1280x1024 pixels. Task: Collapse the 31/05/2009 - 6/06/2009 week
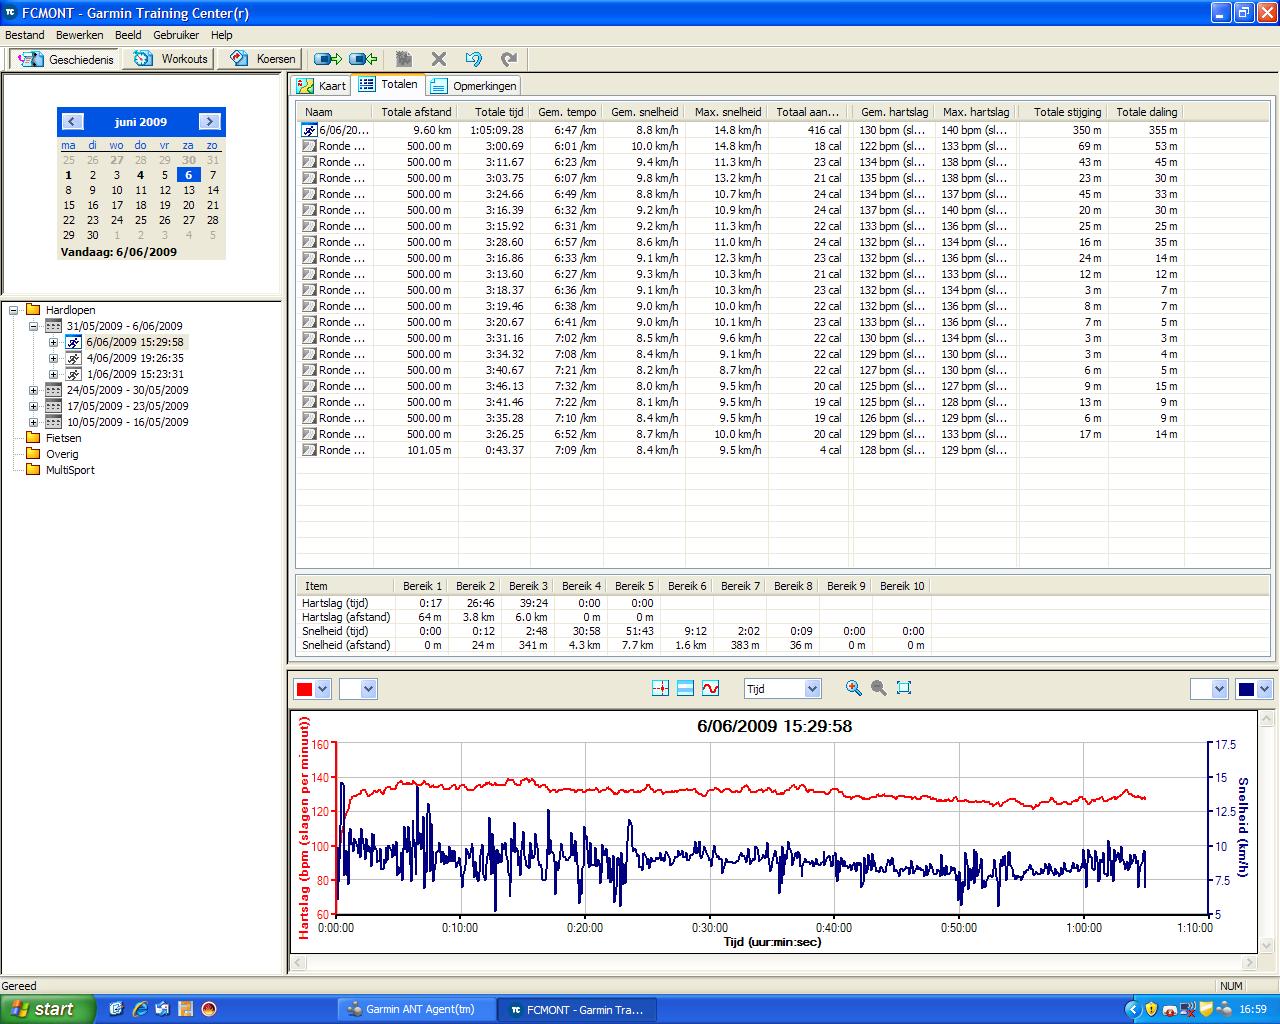click(x=33, y=326)
